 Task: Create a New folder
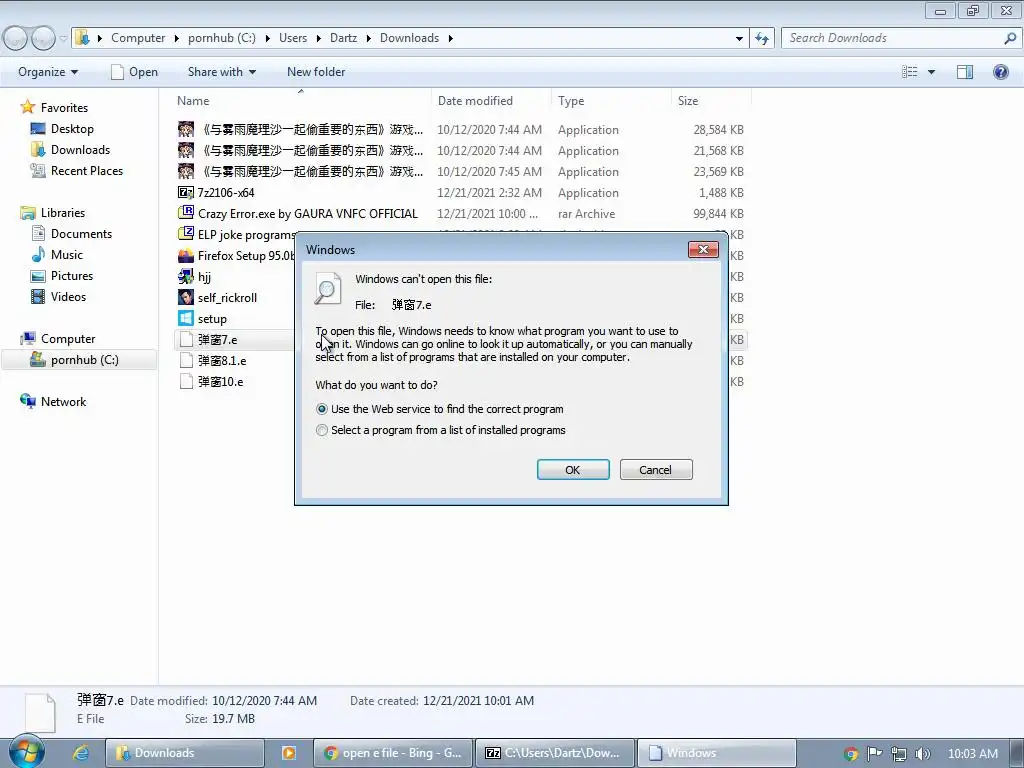[316, 72]
